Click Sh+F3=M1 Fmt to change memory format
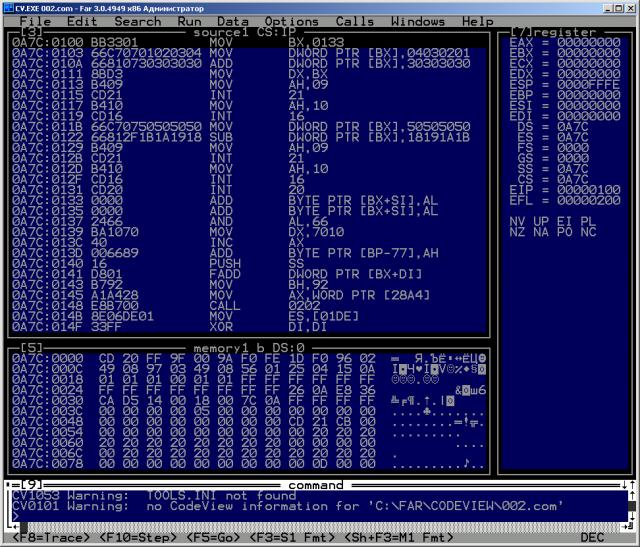 click(x=396, y=539)
